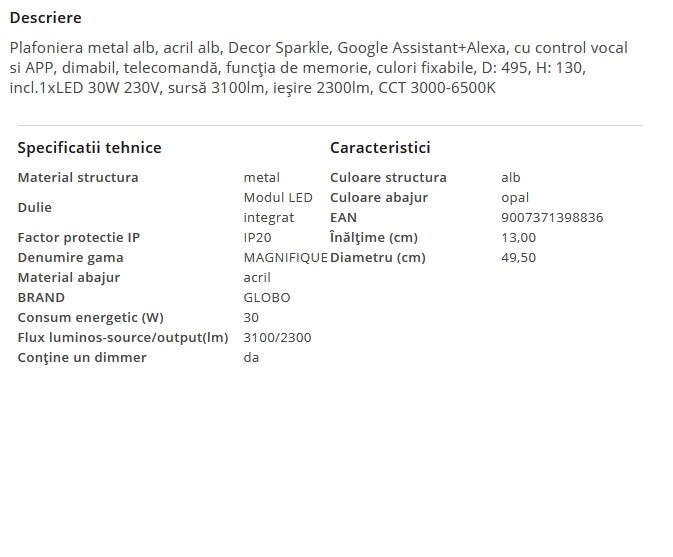
Task: Click the Descriere section heading
Action: coord(46,18)
